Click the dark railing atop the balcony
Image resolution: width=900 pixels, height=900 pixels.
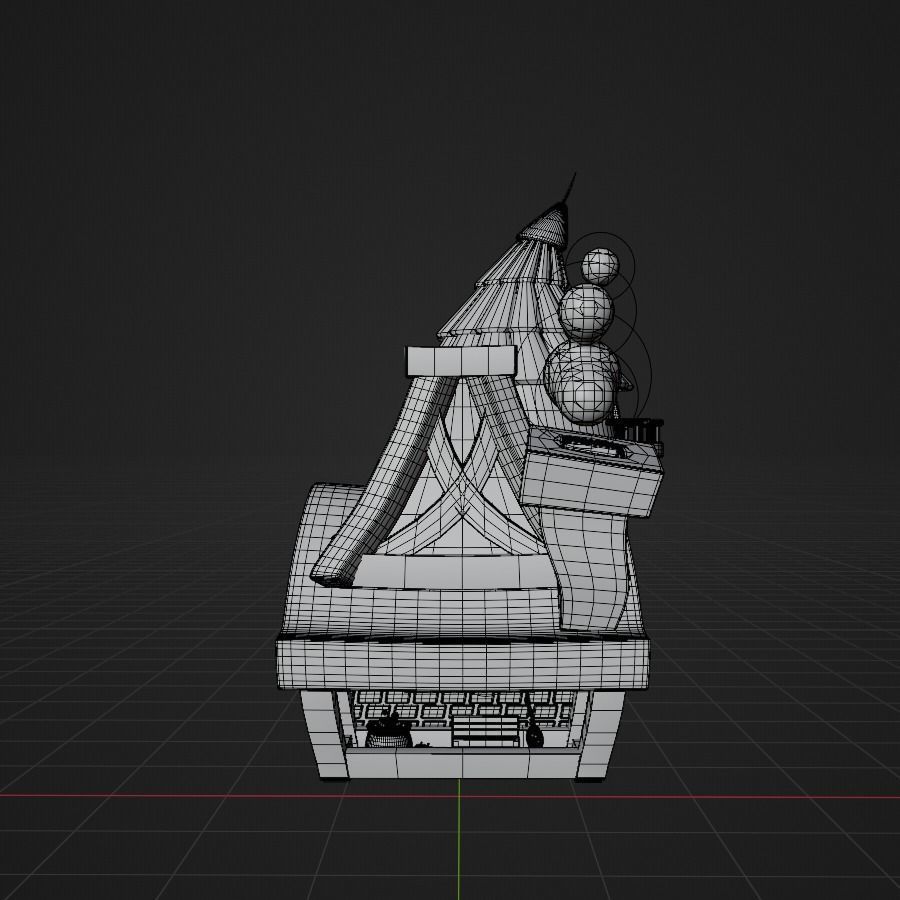[x=638, y=428]
